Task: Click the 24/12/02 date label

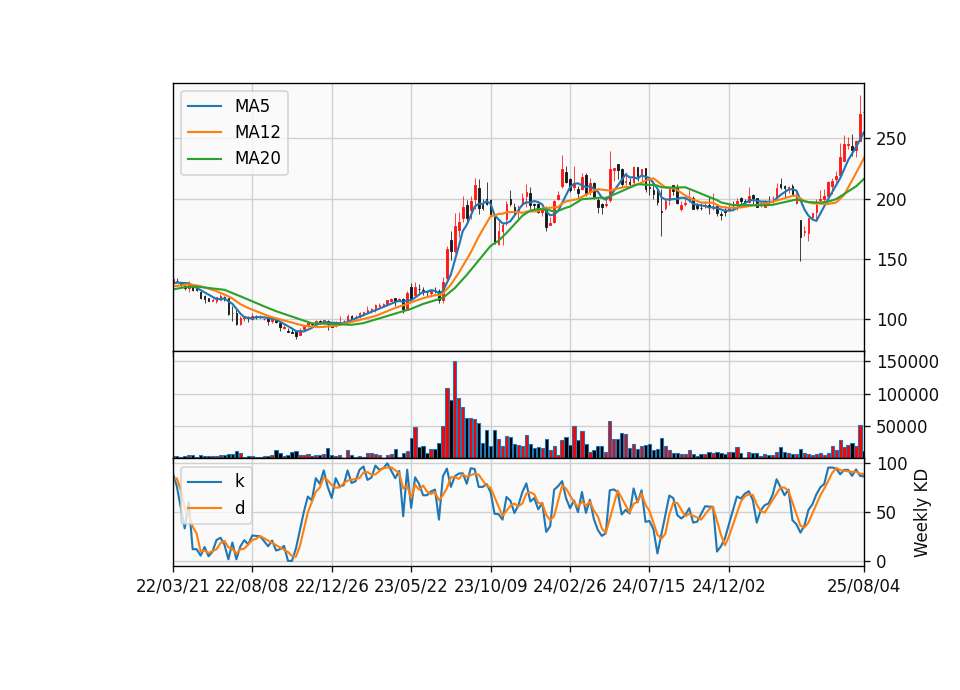Action: (729, 586)
